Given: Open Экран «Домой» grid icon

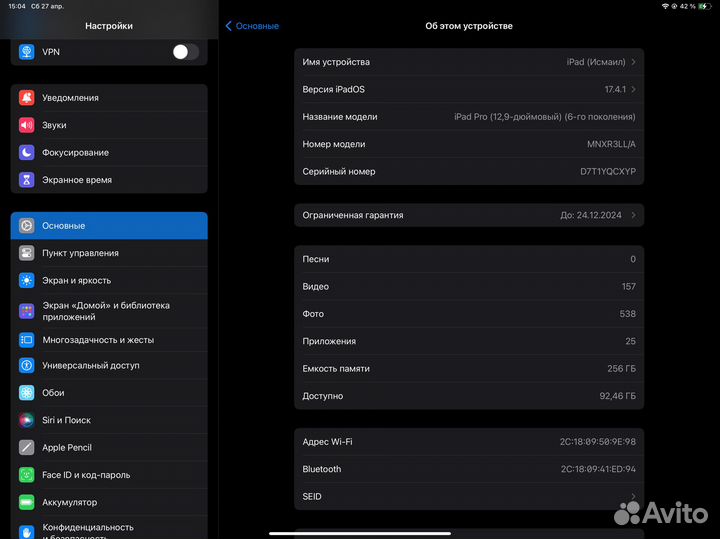Looking at the screenshot, I should [27, 311].
